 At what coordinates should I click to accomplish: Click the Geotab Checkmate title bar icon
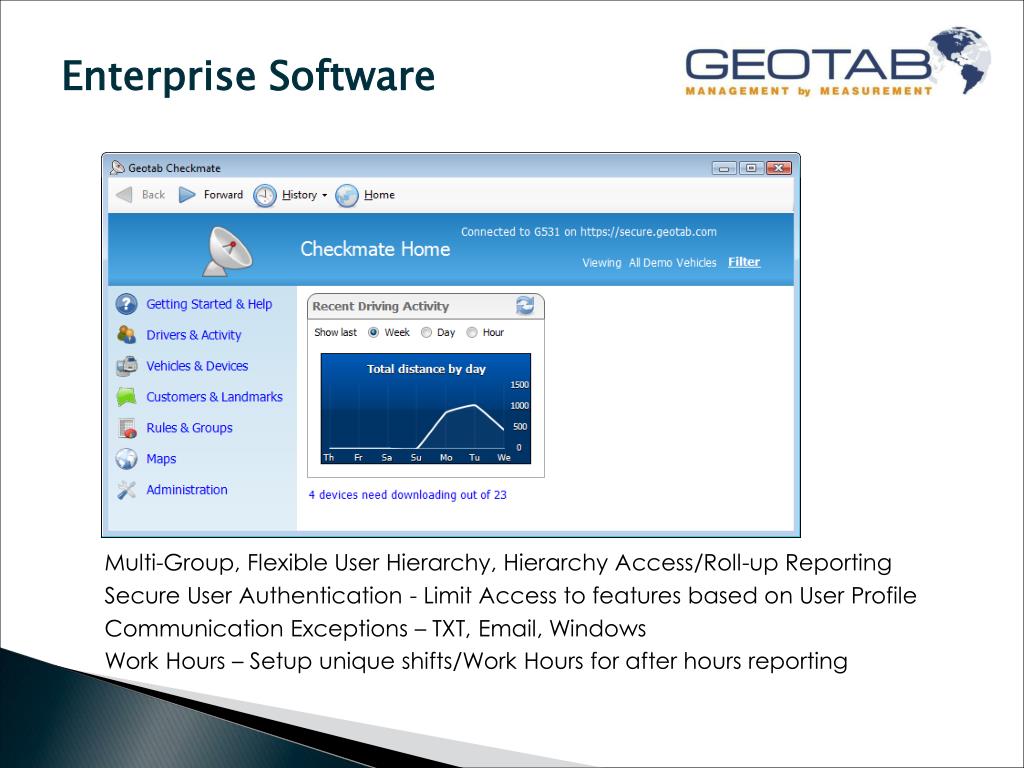click(118, 168)
